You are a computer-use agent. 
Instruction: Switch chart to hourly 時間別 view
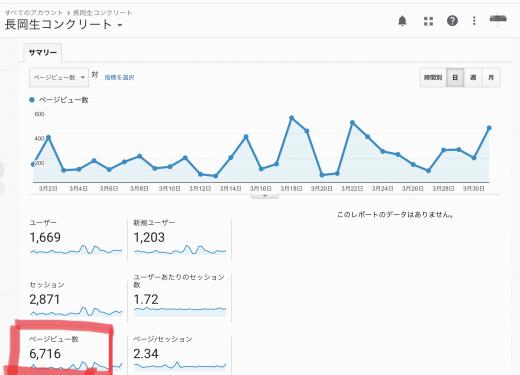click(433, 77)
